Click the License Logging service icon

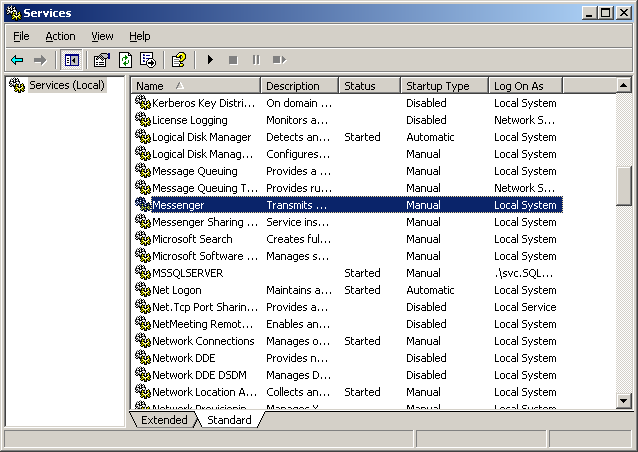click(x=143, y=120)
